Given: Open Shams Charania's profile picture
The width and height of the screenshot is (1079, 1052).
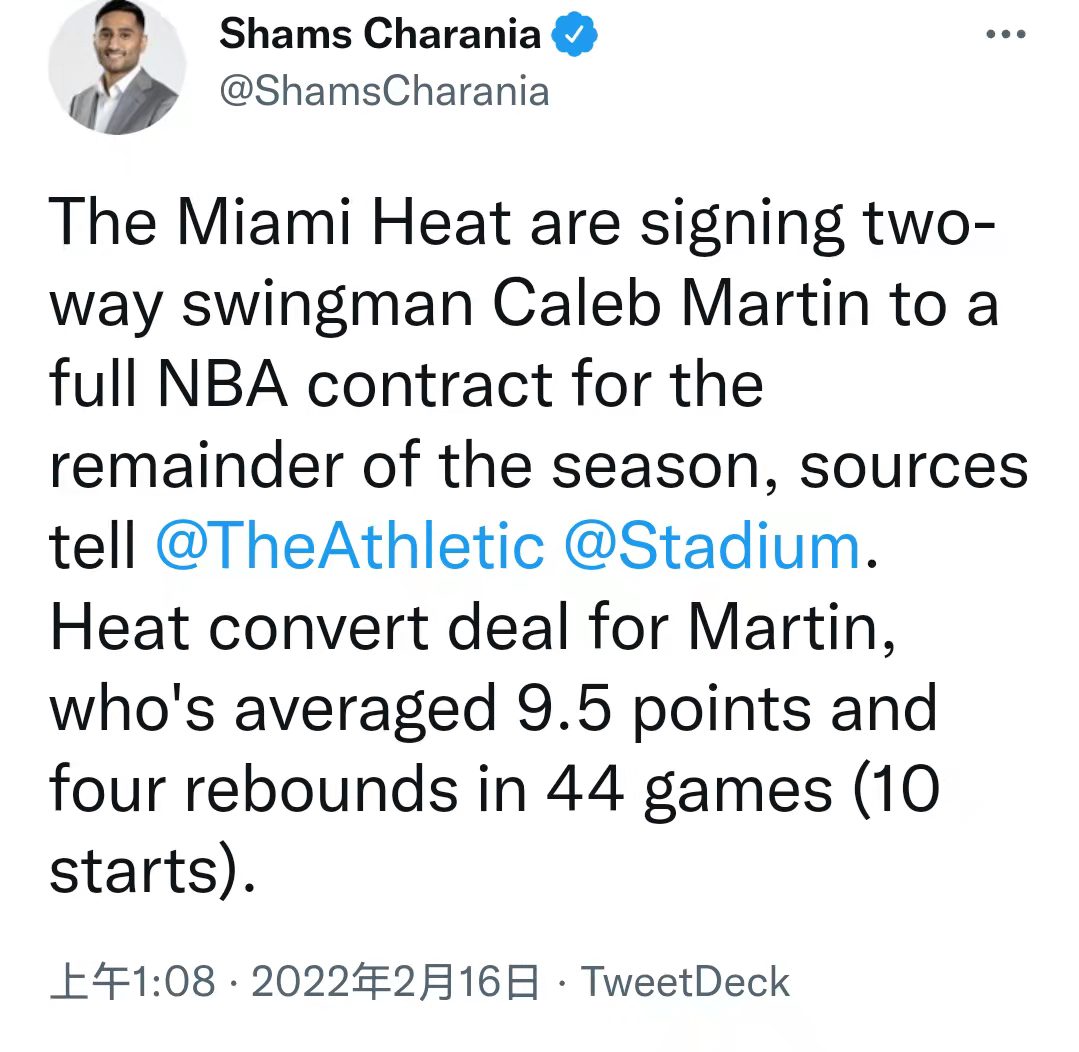Looking at the screenshot, I should [x=117, y=66].
